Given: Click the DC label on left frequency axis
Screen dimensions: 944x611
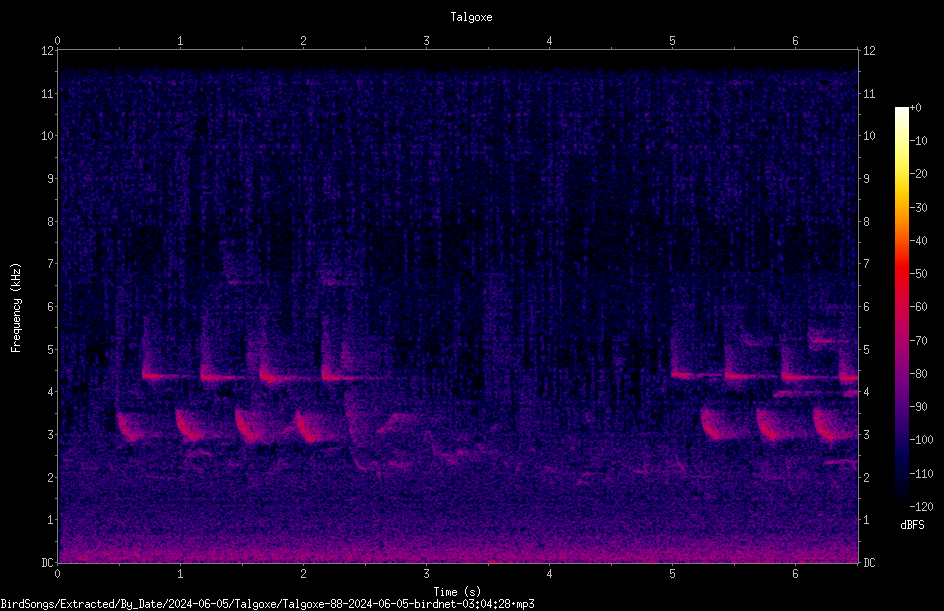Looking at the screenshot, I should [x=47, y=562].
